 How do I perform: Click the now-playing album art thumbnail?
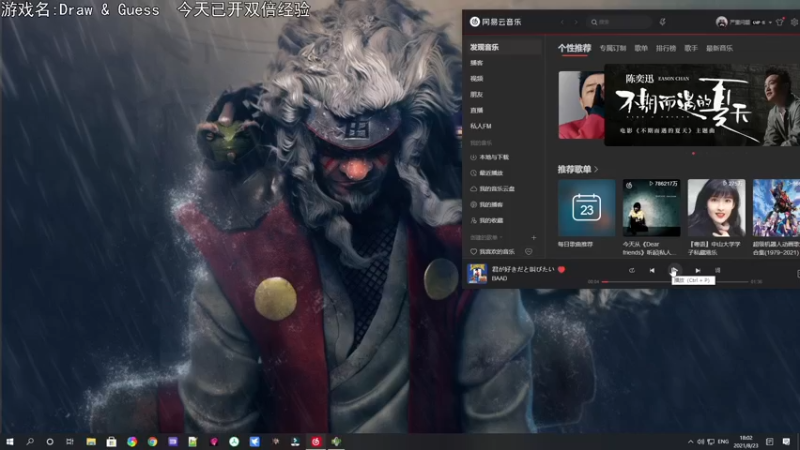click(x=477, y=273)
